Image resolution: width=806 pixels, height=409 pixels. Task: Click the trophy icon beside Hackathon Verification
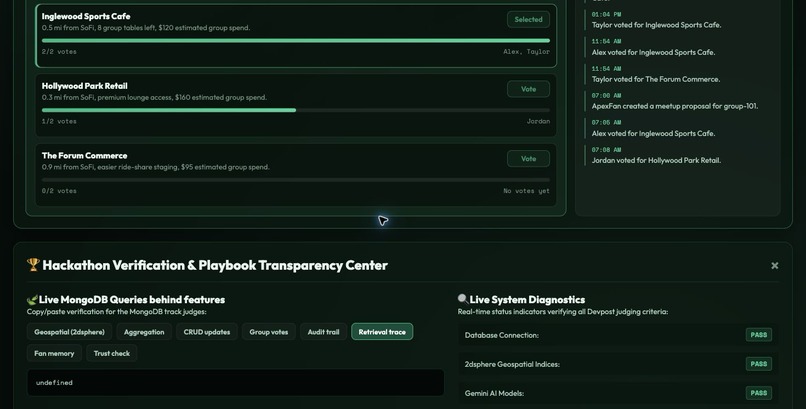click(x=33, y=265)
